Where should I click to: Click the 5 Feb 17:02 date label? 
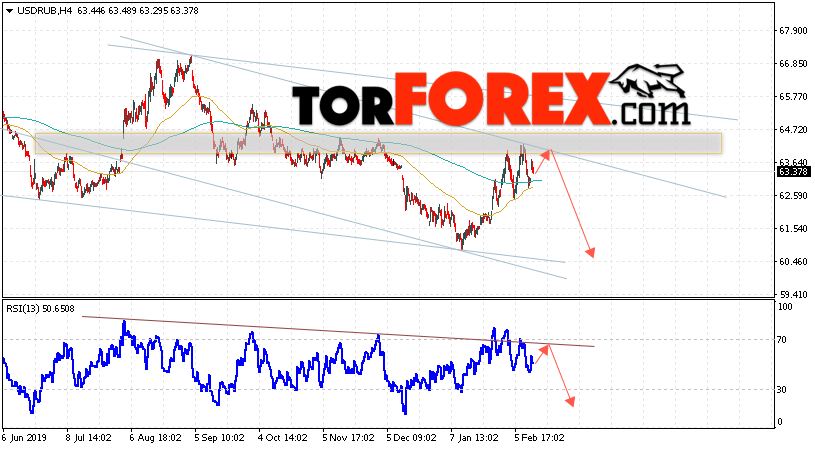(x=540, y=438)
